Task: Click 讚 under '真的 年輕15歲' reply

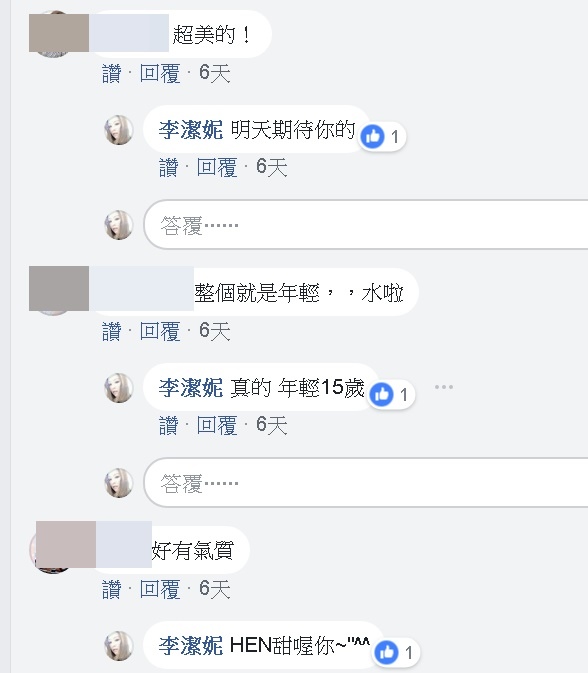Action: pyautogui.click(x=168, y=425)
